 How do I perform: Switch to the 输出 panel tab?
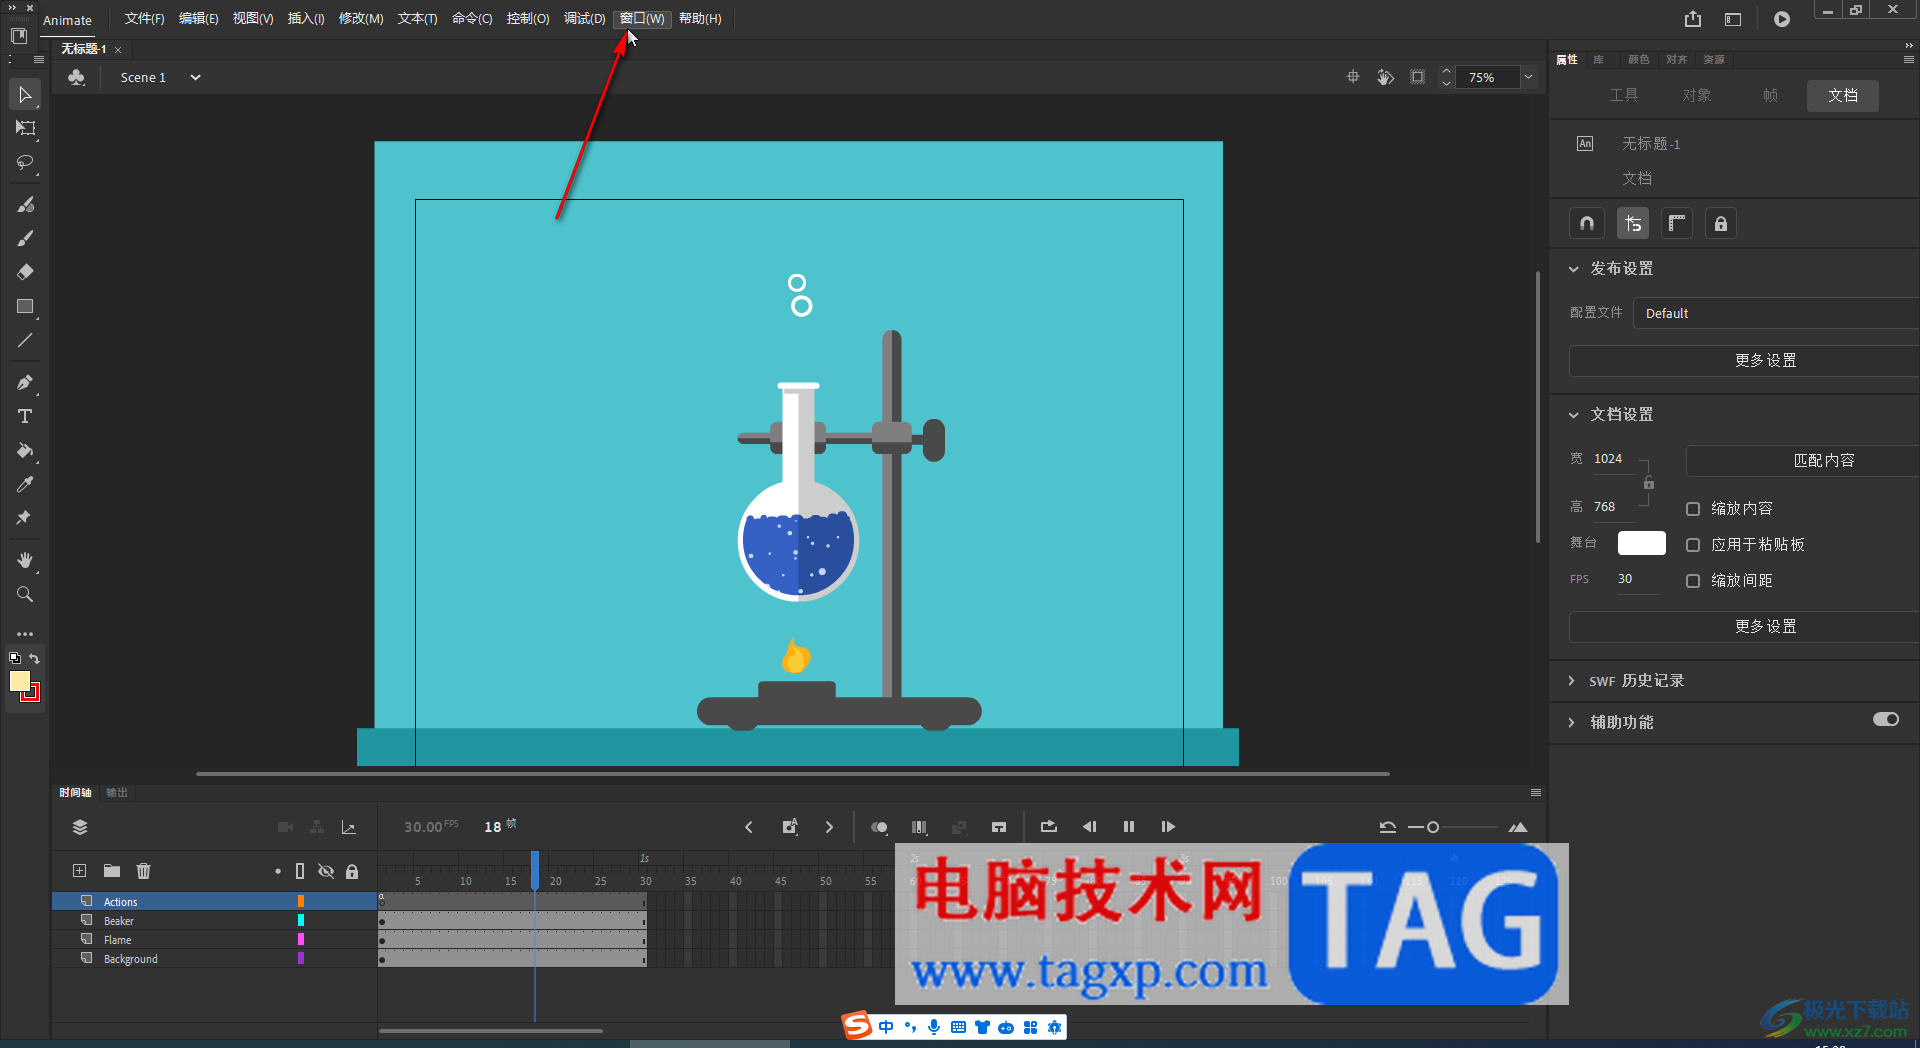[117, 793]
